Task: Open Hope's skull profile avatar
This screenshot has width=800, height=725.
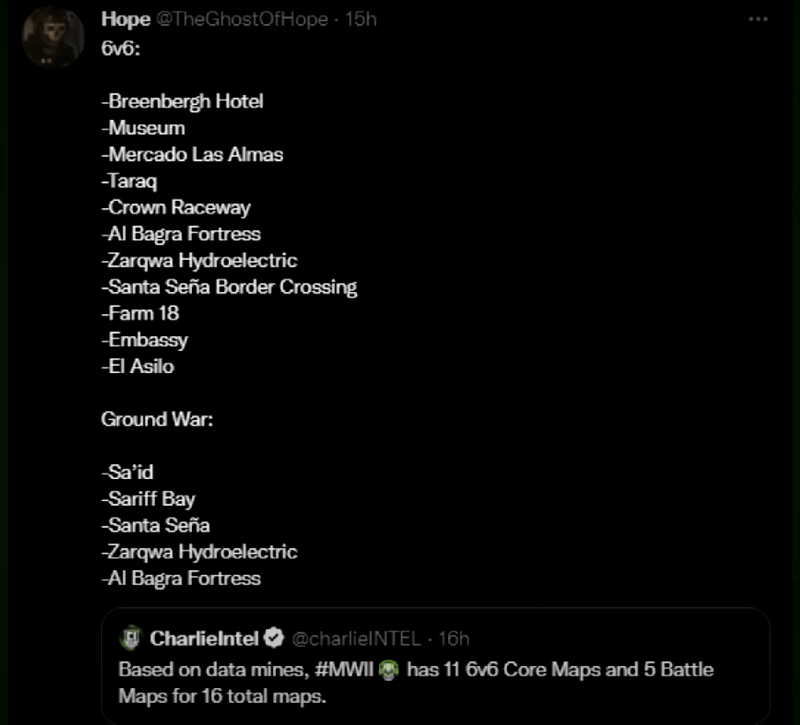Action: 52,37
